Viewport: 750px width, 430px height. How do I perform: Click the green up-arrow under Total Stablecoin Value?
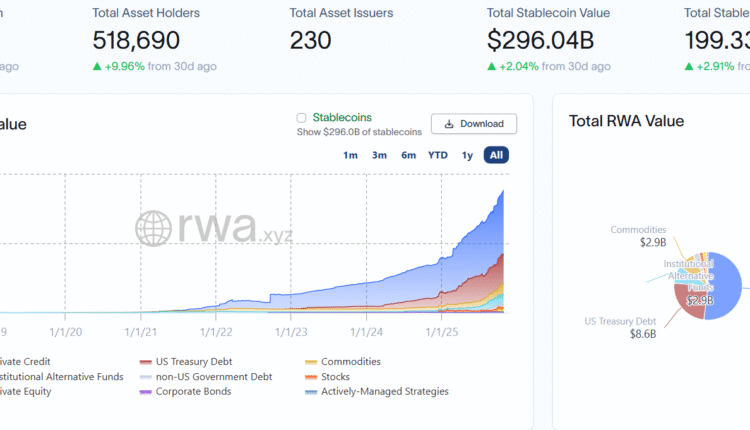tap(491, 66)
